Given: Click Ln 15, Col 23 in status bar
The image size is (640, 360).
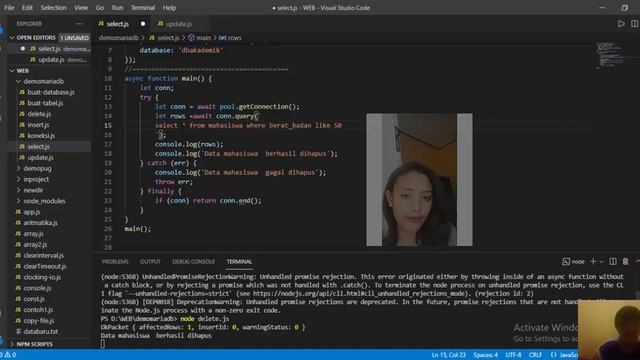Looking at the screenshot, I should (x=449, y=355).
